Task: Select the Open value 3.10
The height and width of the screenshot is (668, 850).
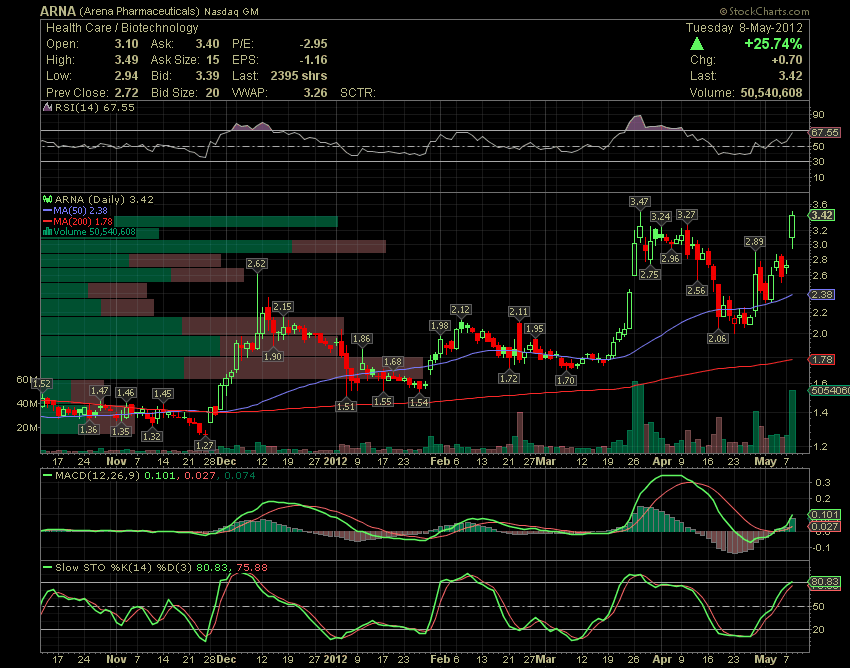Action: pyautogui.click(x=126, y=44)
